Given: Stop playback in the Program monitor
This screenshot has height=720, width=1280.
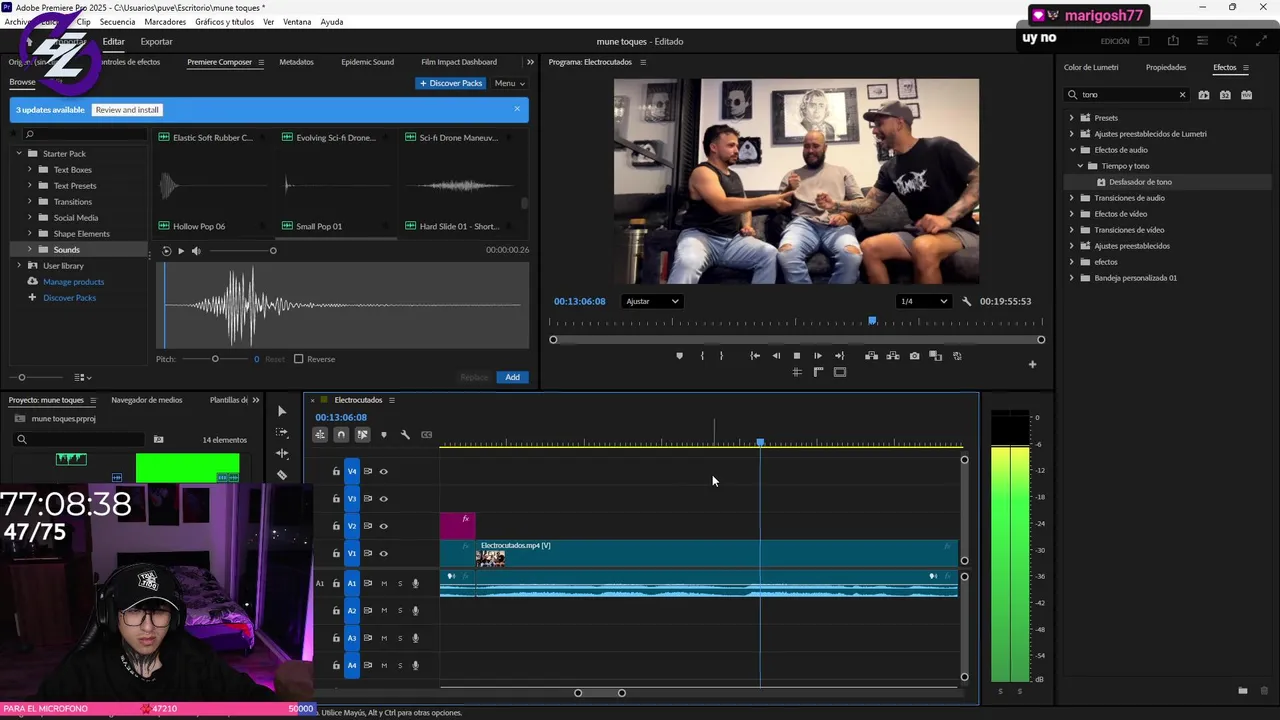Looking at the screenshot, I should pyautogui.click(x=797, y=356).
